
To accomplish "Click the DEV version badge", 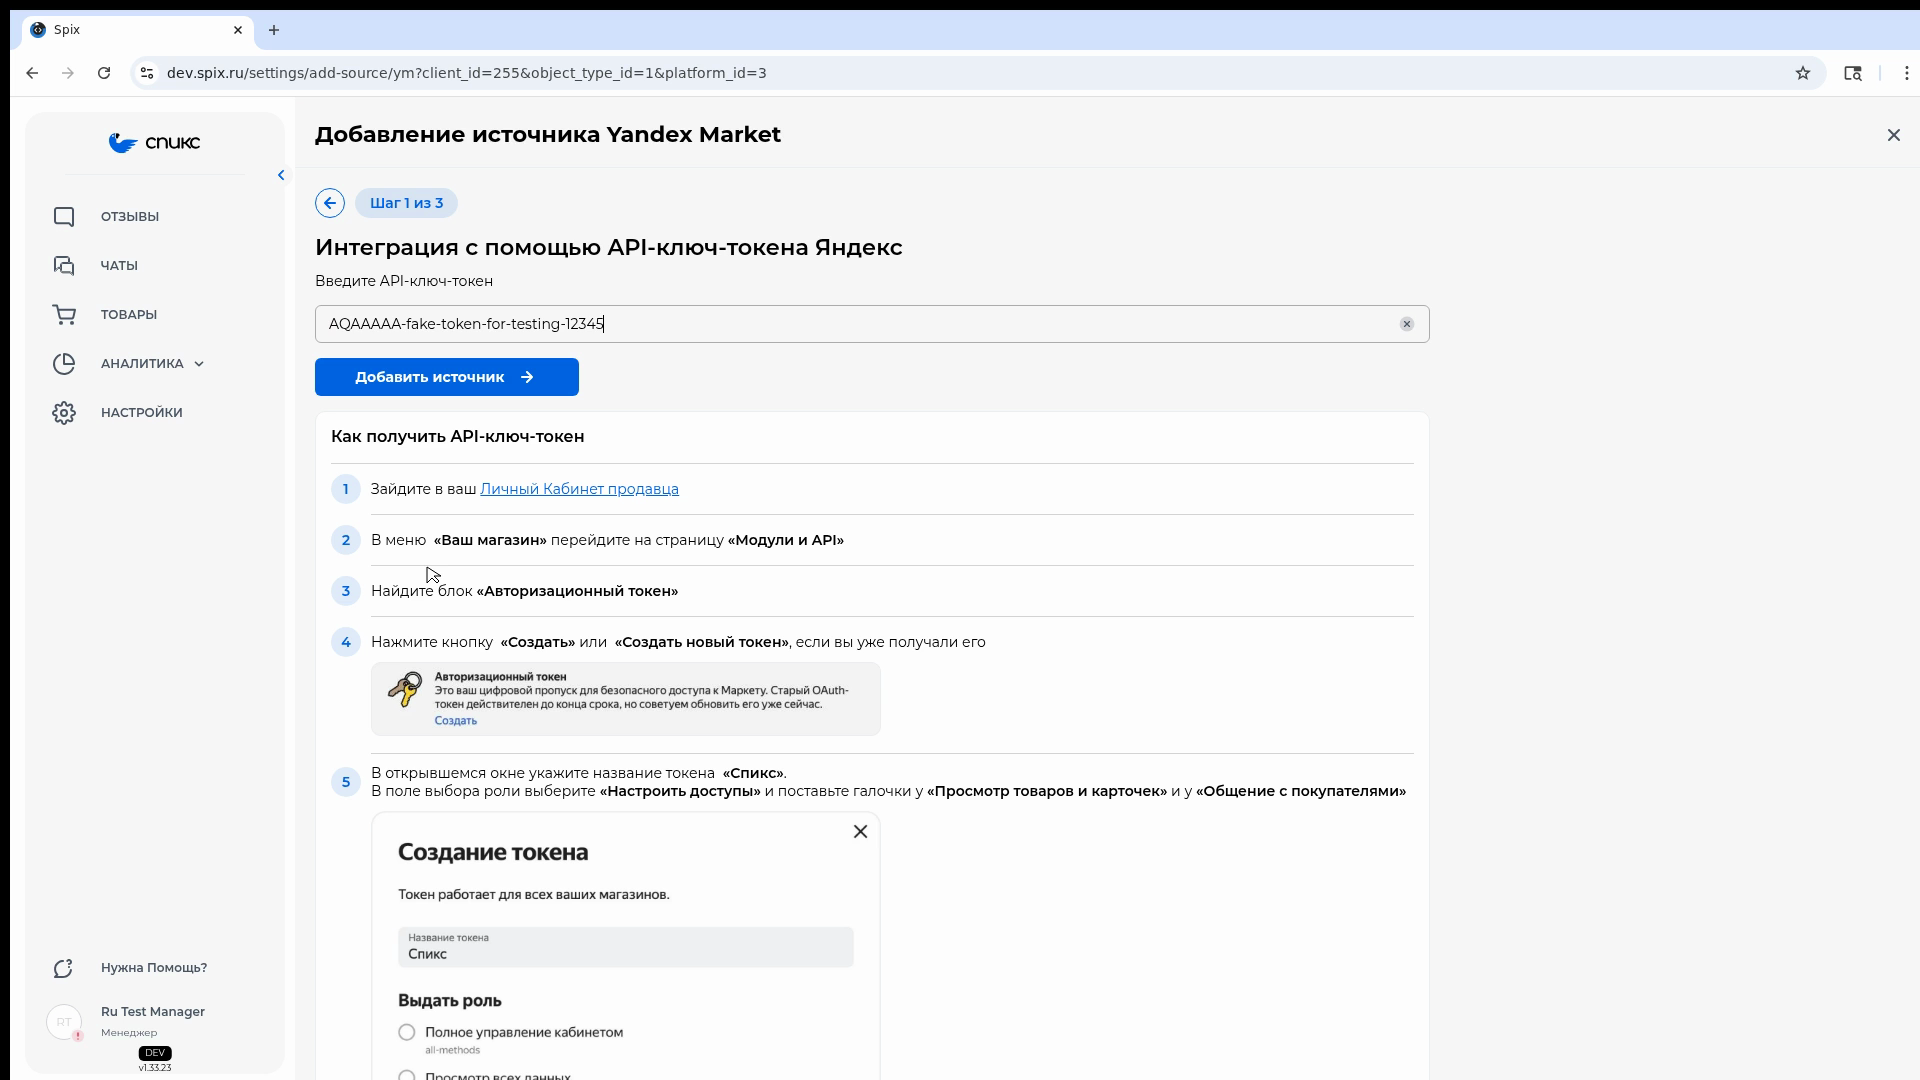I will tap(155, 1053).
